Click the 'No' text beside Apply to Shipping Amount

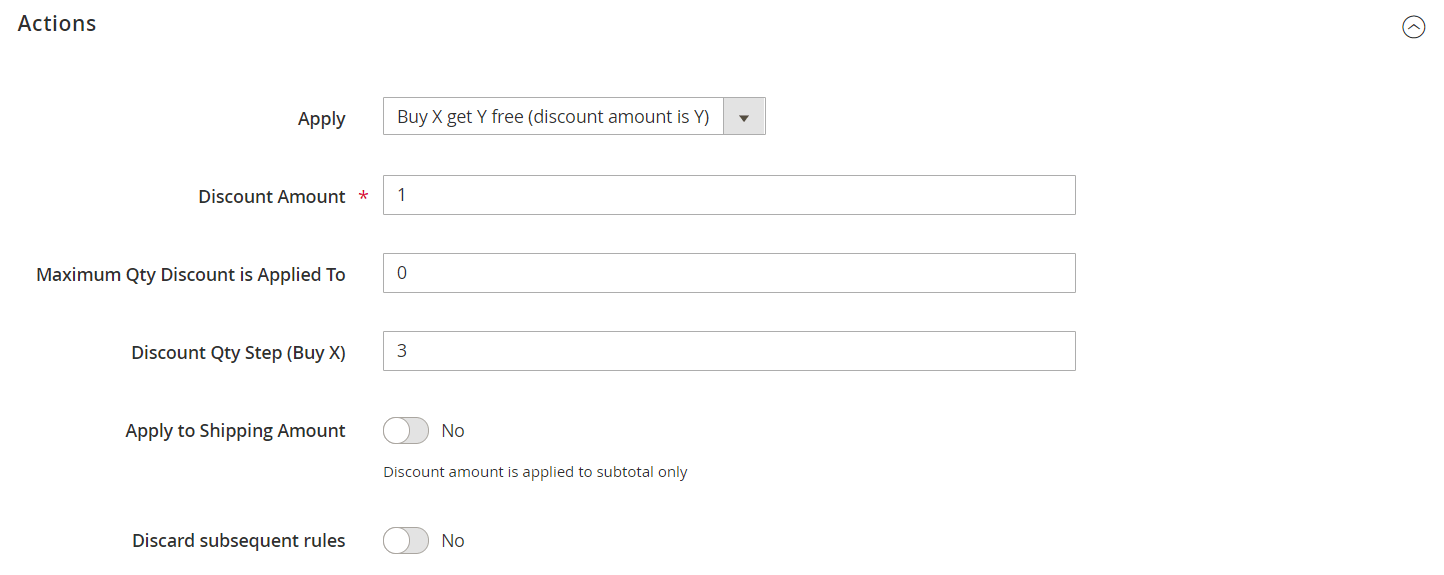pyautogui.click(x=453, y=431)
